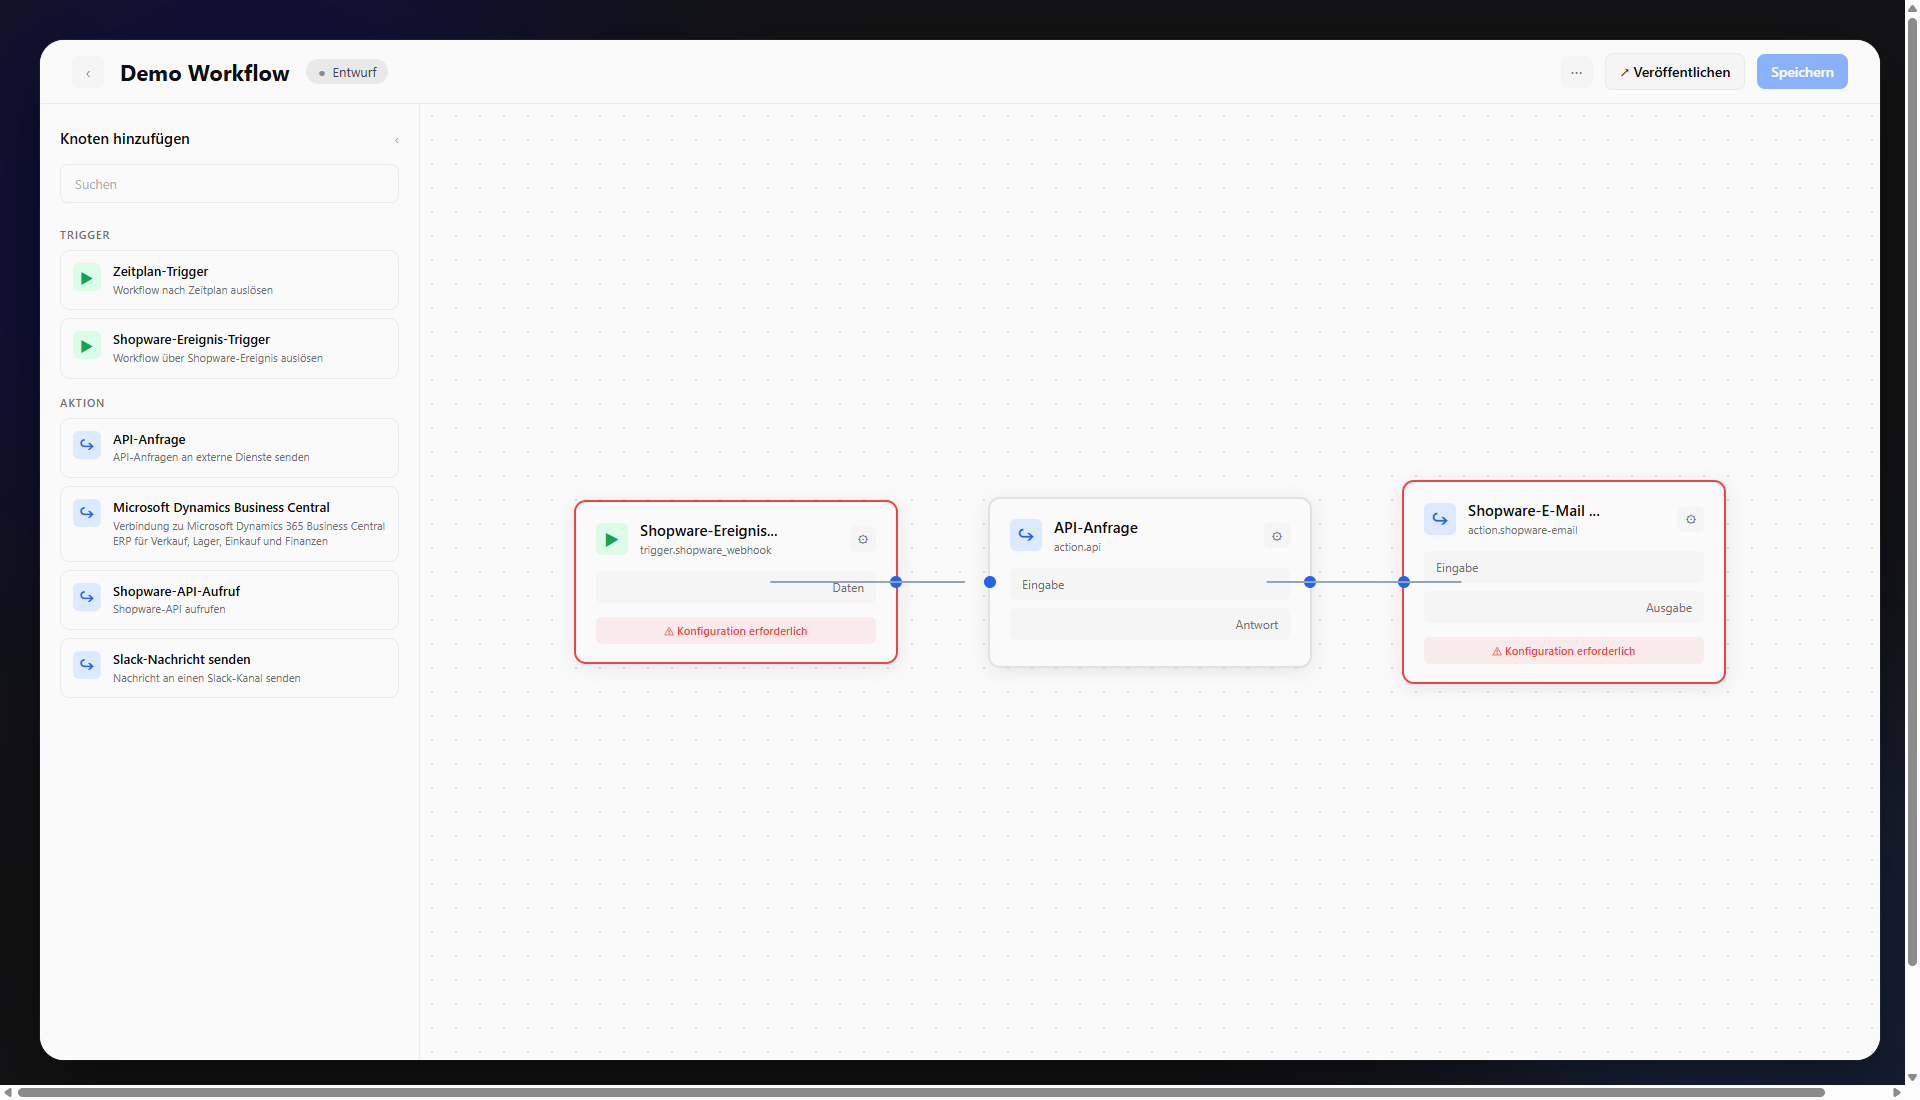Open settings gear on Shopware-Ereignis node
Image resolution: width=1920 pixels, height=1100 pixels.
point(862,539)
